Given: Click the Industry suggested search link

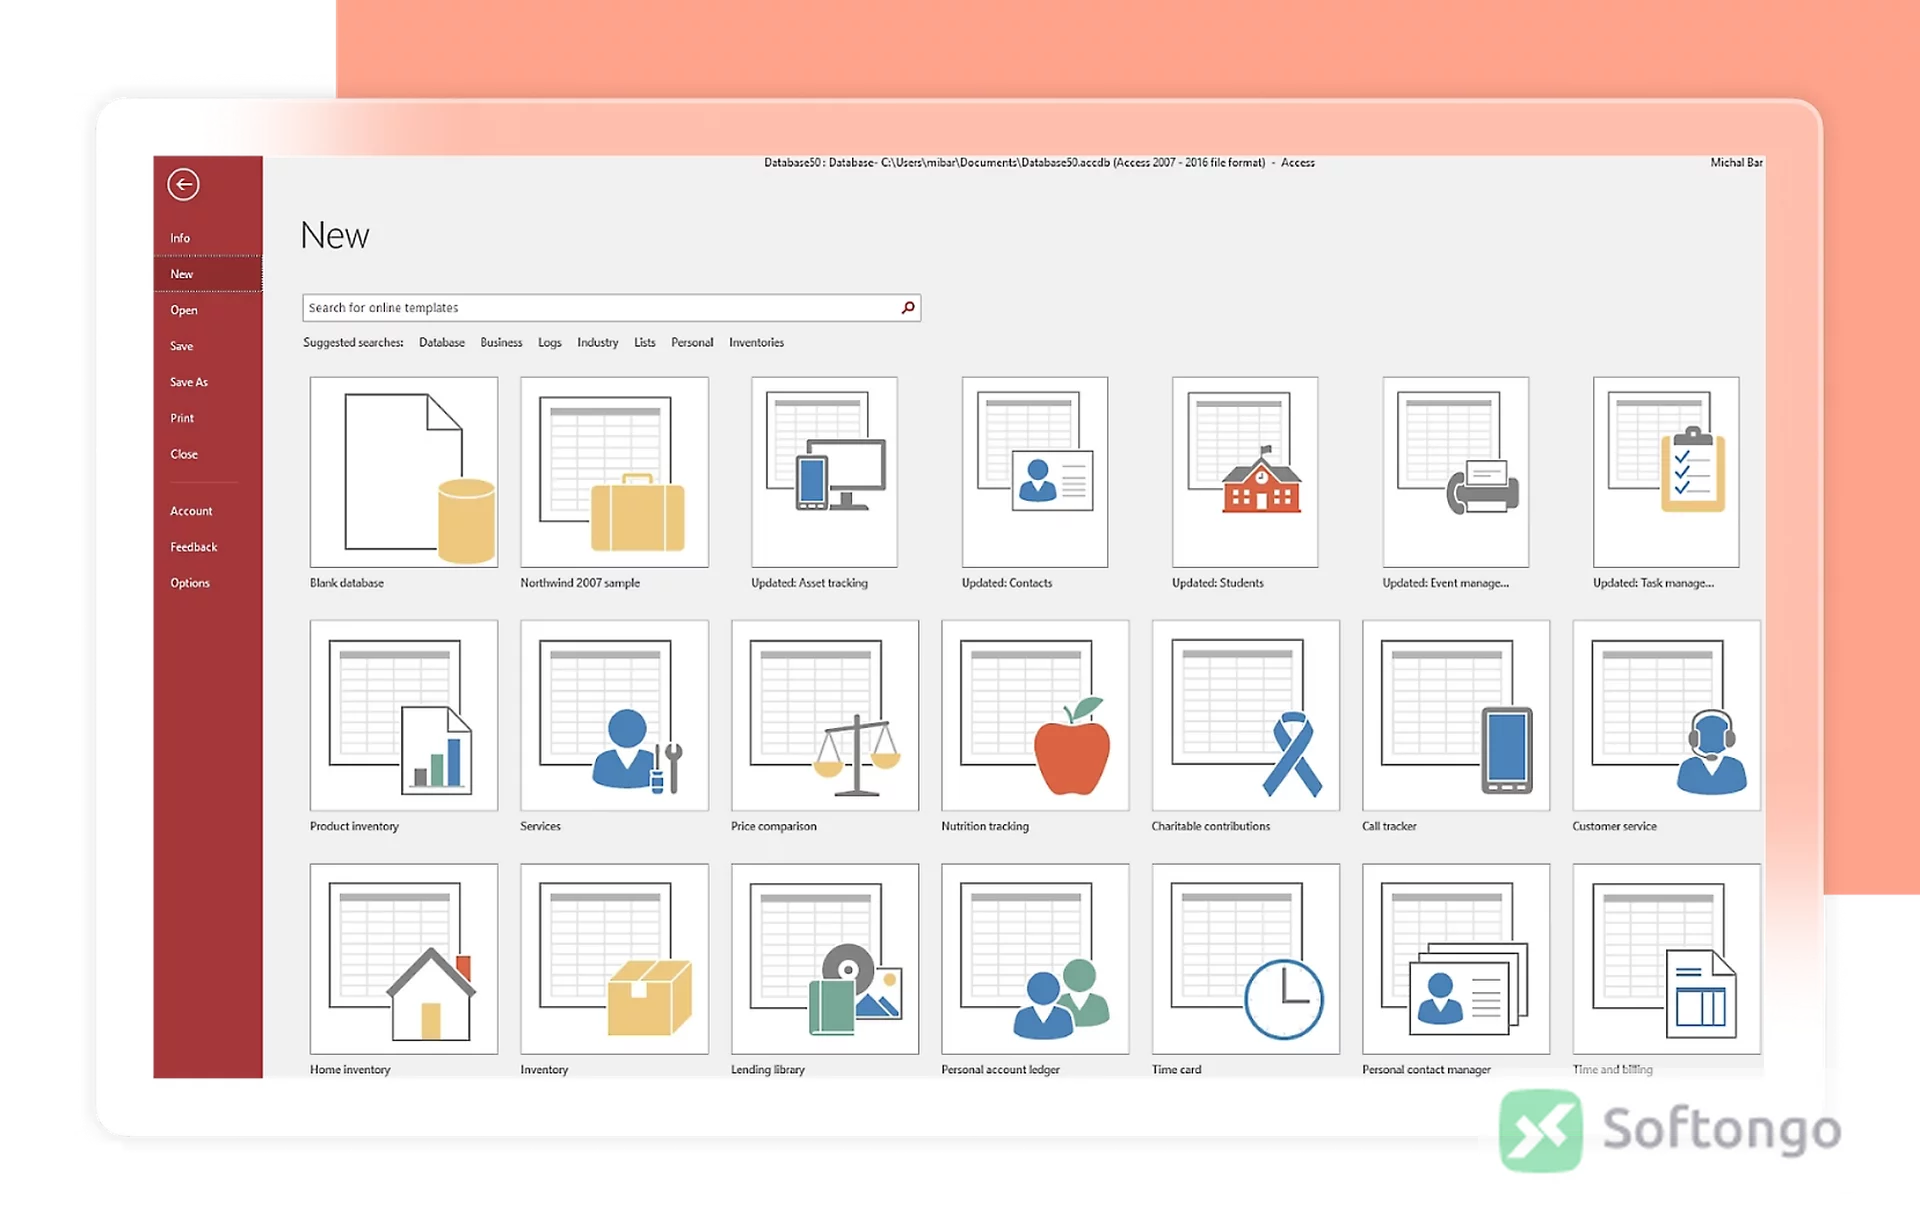Looking at the screenshot, I should point(598,342).
